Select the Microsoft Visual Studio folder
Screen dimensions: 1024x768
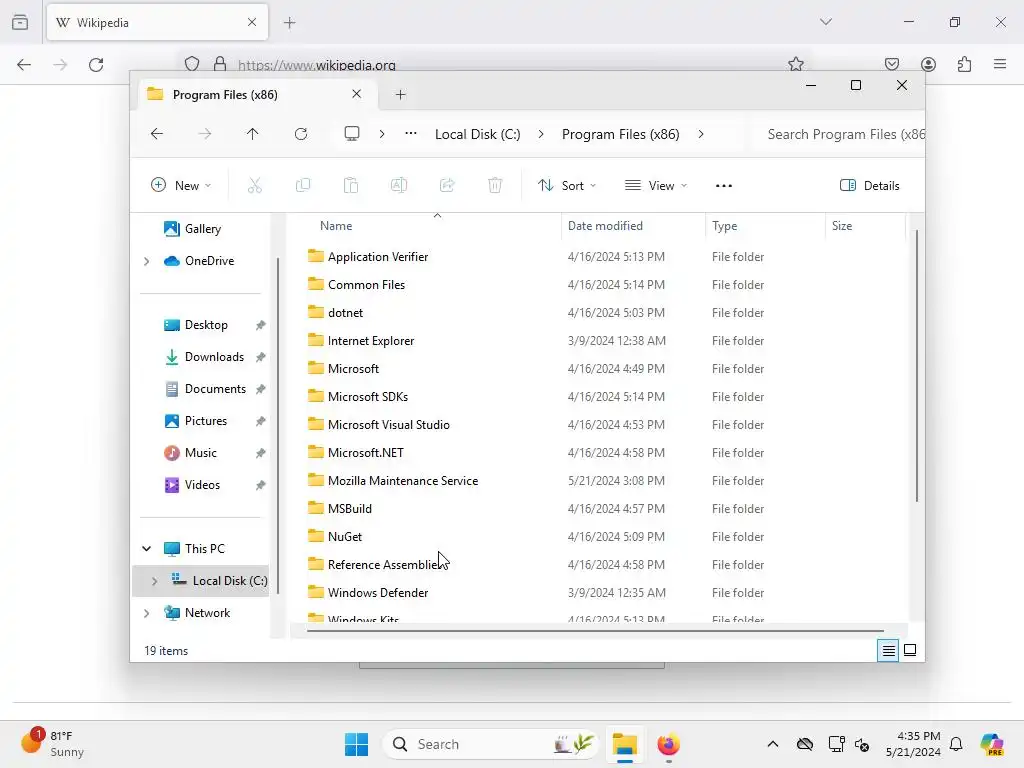(389, 424)
